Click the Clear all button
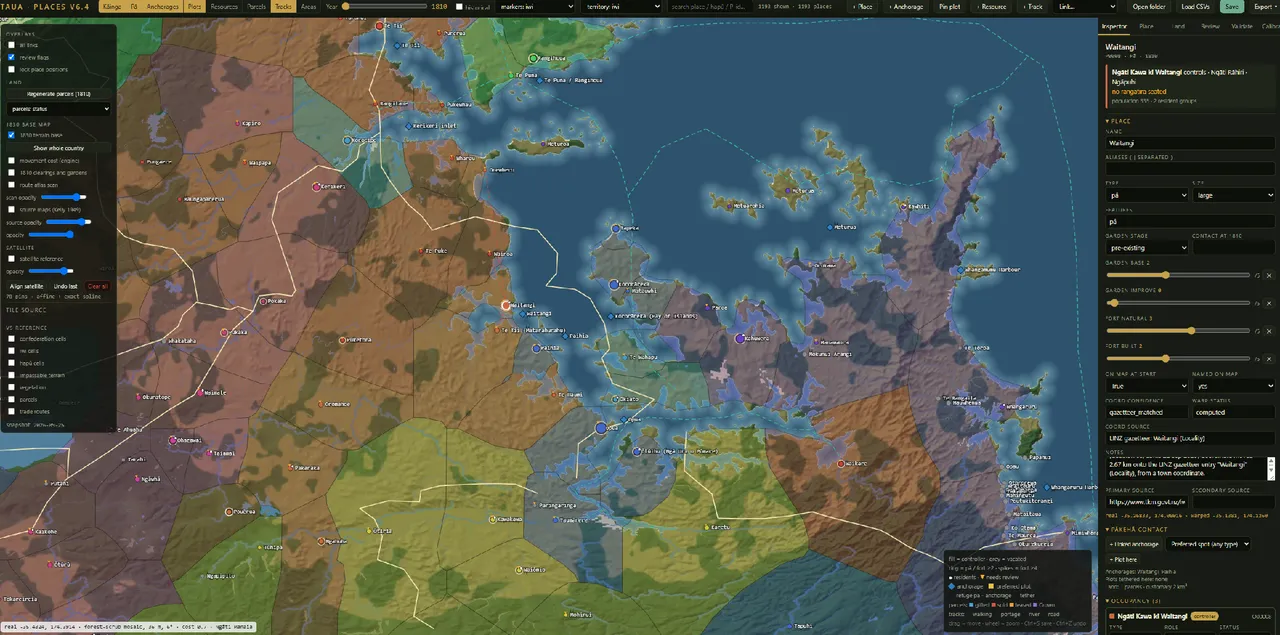The height and width of the screenshot is (635, 1280). tap(98, 286)
